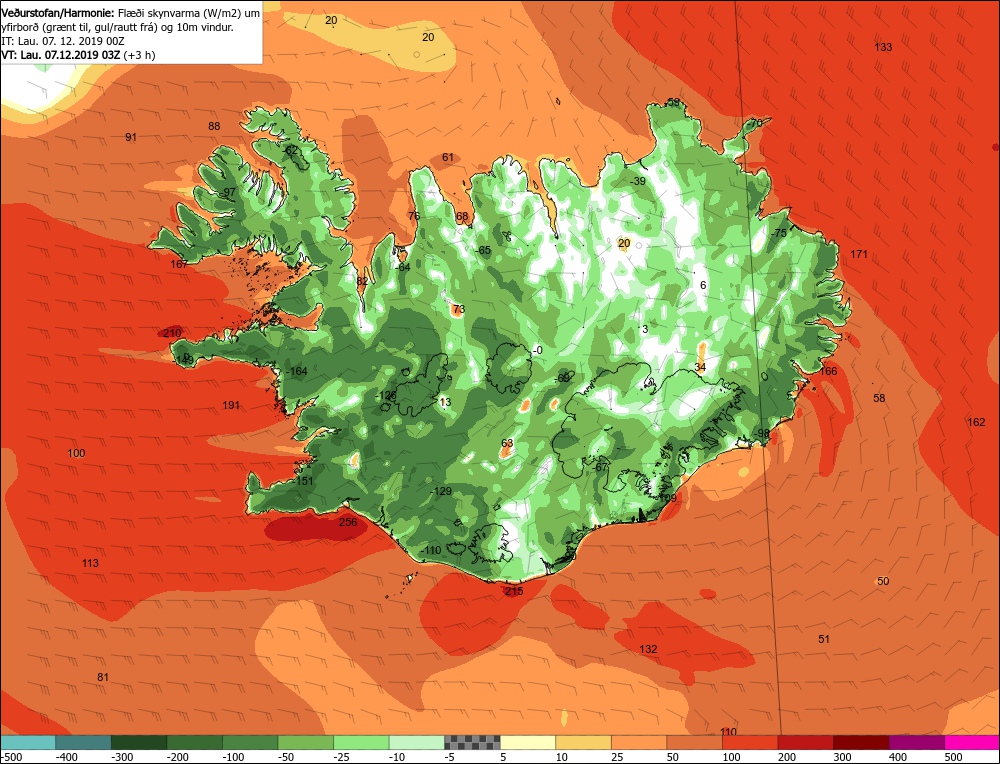Click the map value '-65' in north-central Iceland
The width and height of the screenshot is (1000, 764).
tap(483, 250)
